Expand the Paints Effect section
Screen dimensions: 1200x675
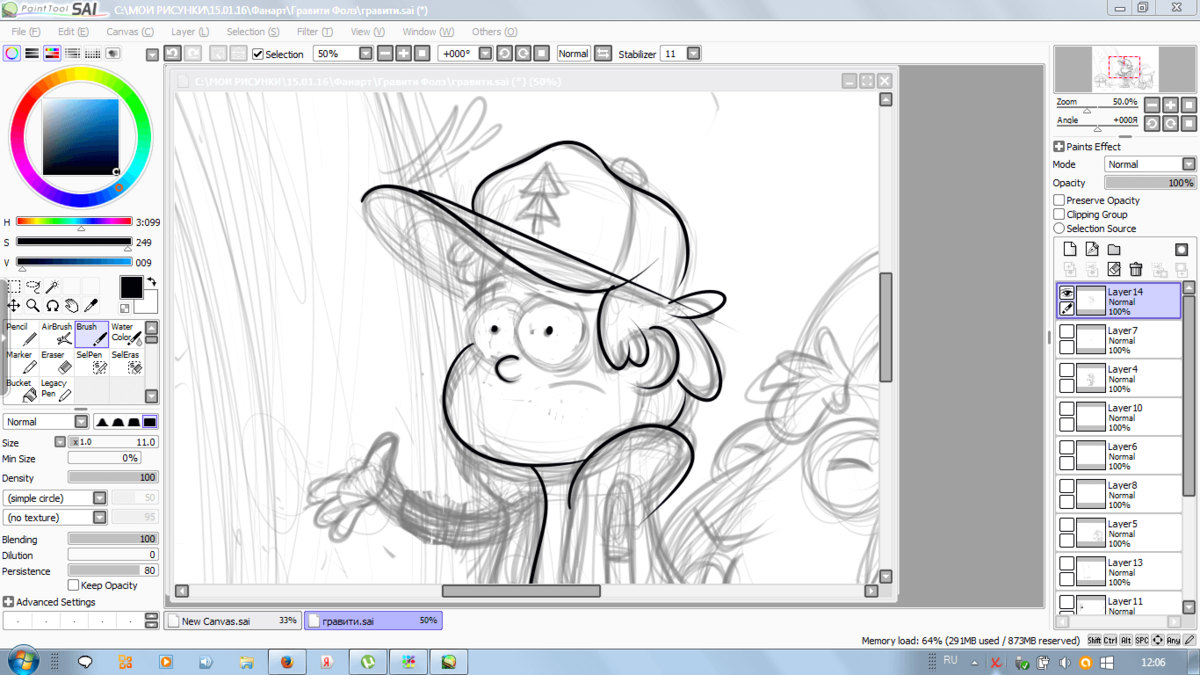click(1059, 146)
